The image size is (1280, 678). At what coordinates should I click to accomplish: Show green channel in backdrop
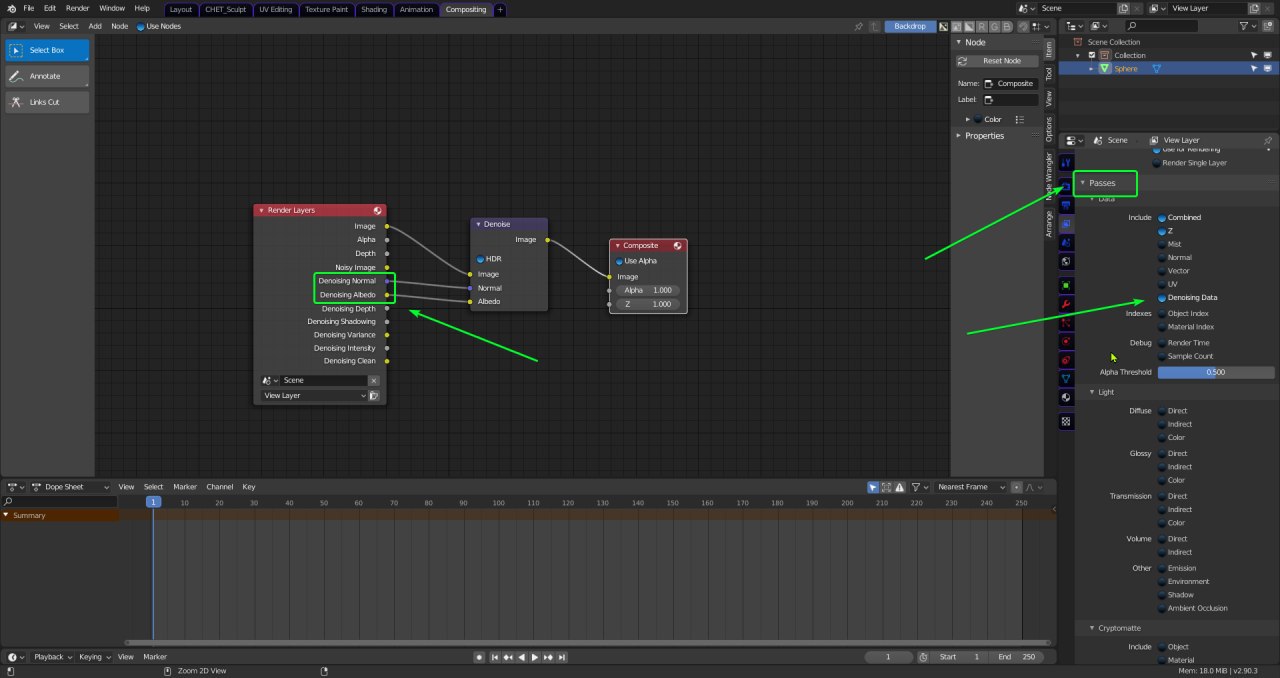click(x=994, y=25)
